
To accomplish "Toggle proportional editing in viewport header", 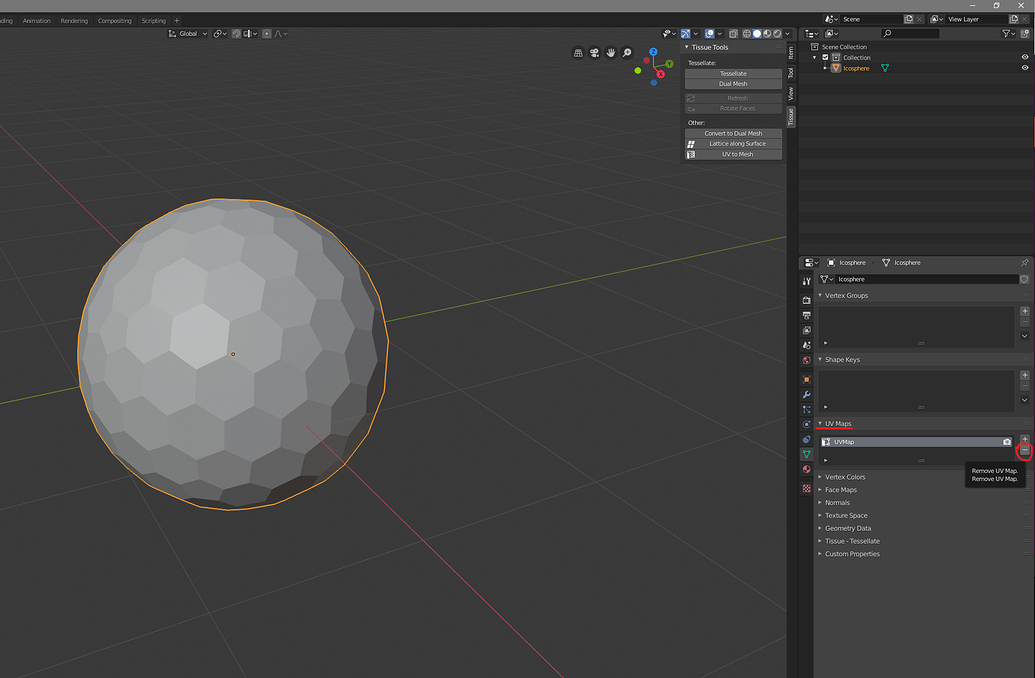I will [x=267, y=34].
